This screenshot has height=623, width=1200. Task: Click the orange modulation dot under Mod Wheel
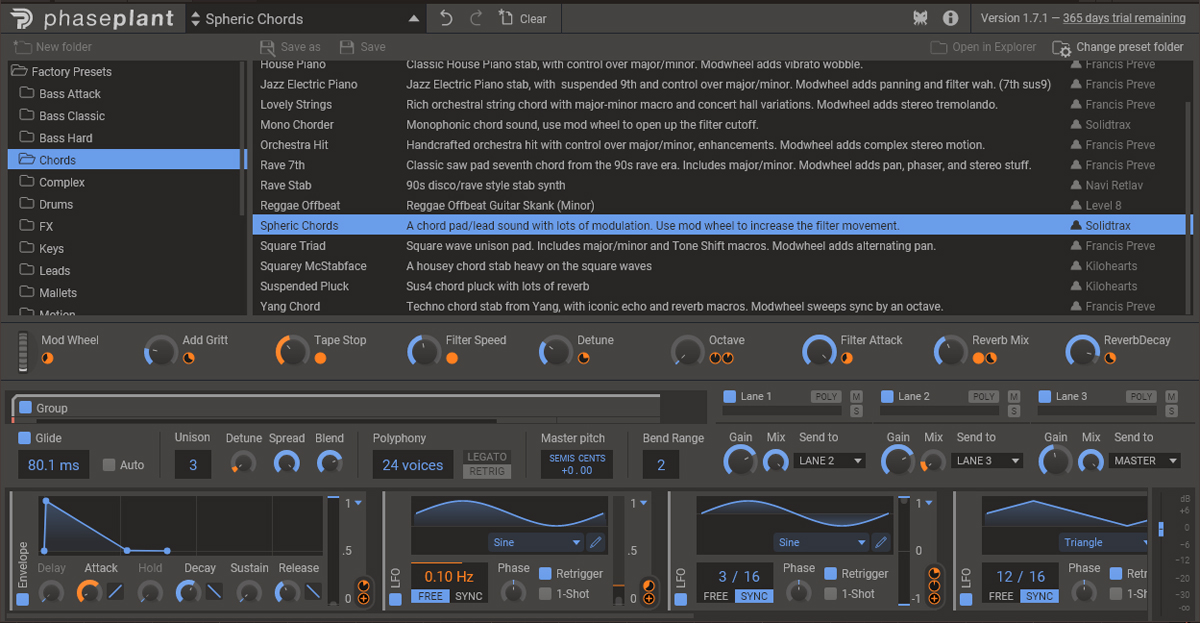tap(47, 358)
